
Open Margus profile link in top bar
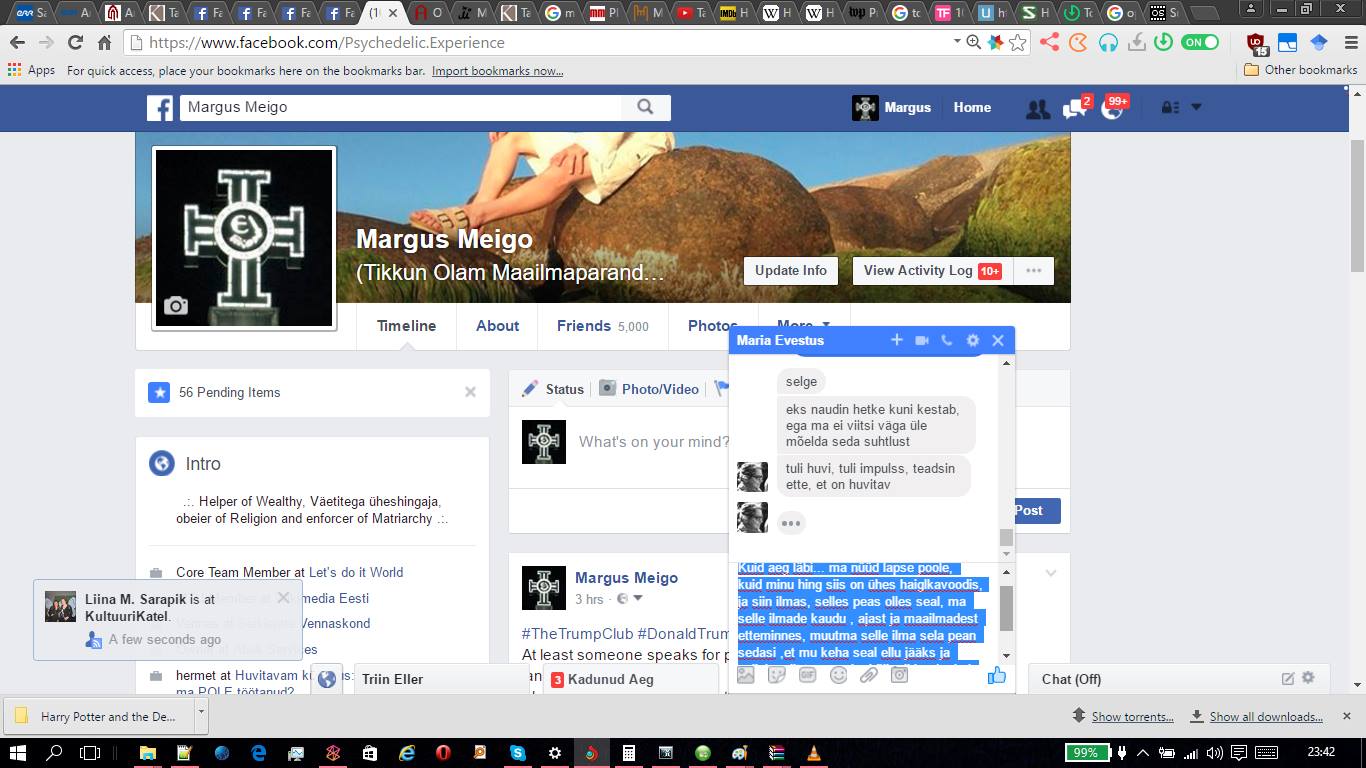(892, 107)
